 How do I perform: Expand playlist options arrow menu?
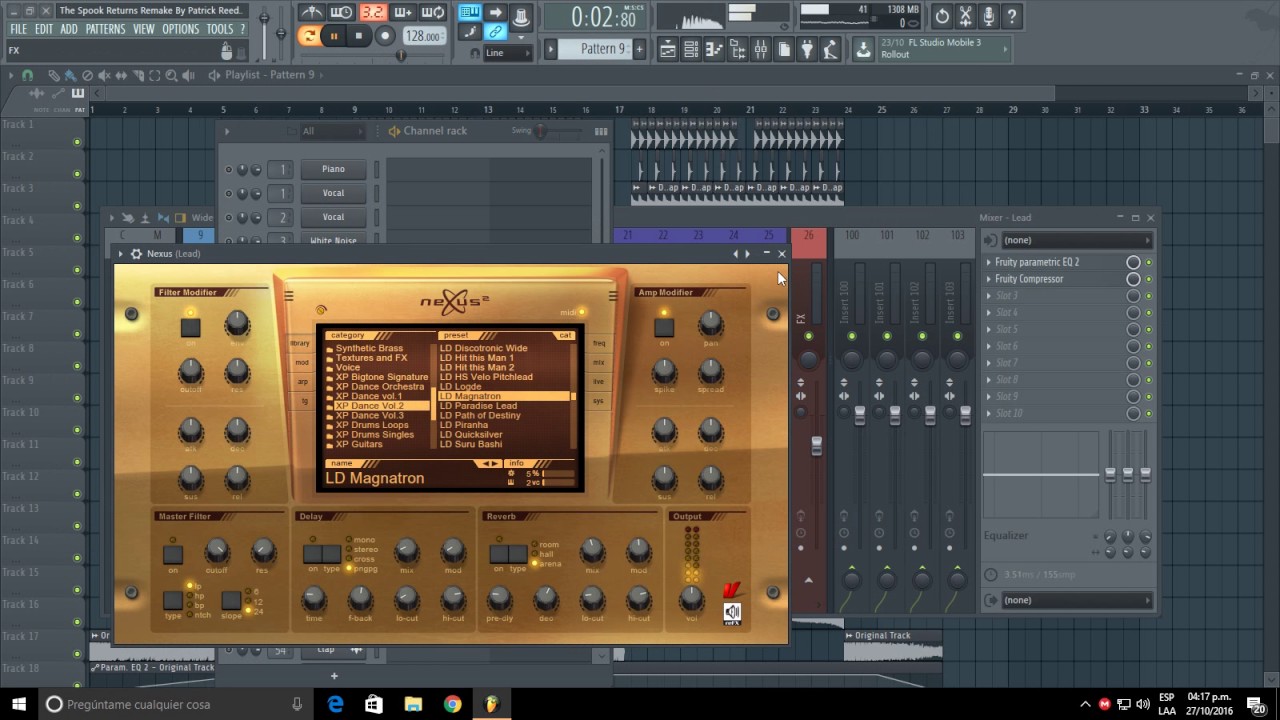pos(11,75)
